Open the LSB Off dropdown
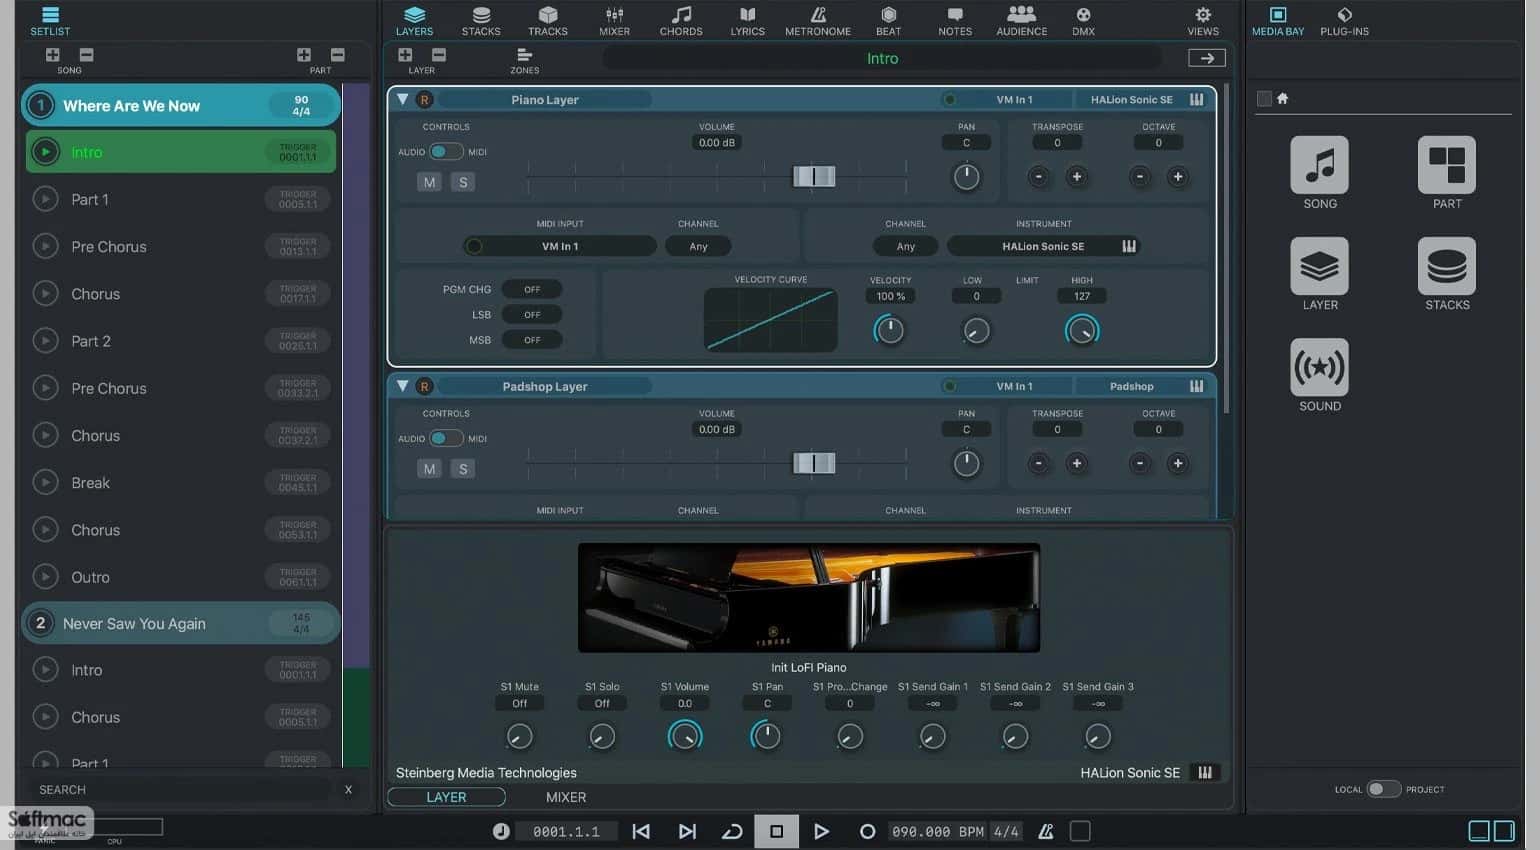The image size is (1540, 850). tap(532, 314)
